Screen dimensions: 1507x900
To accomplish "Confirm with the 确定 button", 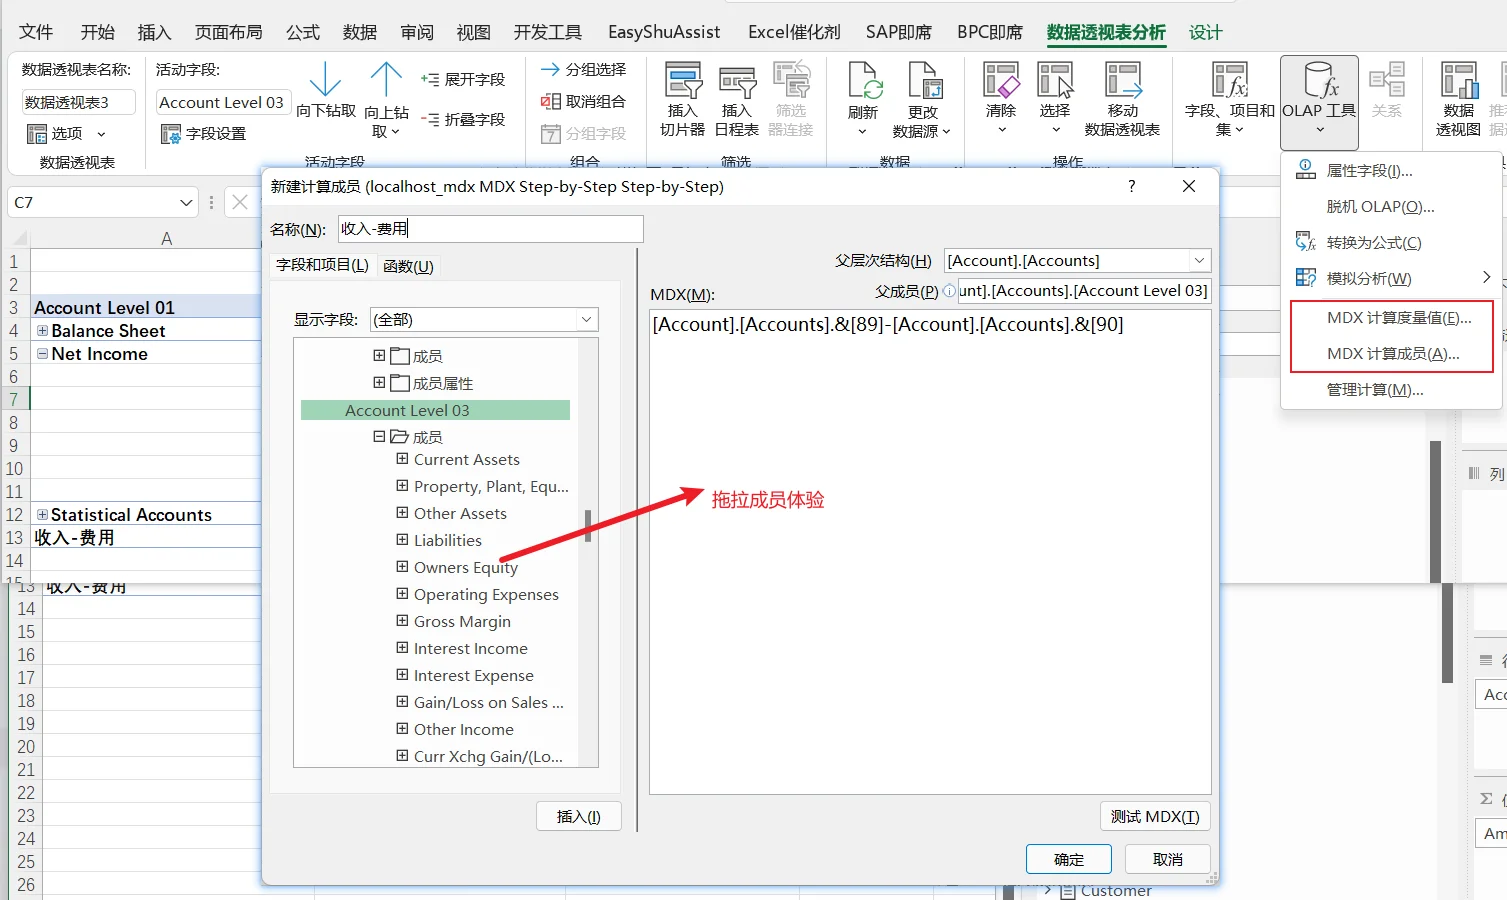I will [x=1069, y=859].
